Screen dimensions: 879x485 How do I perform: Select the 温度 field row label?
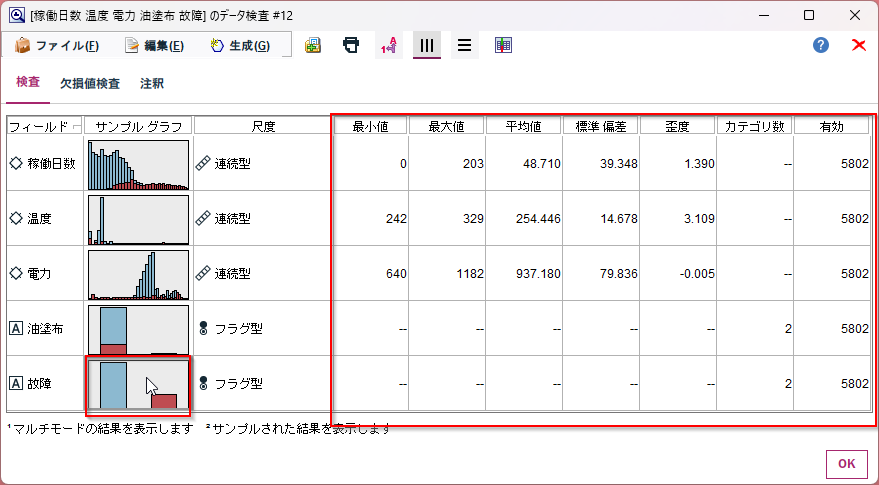(39, 219)
